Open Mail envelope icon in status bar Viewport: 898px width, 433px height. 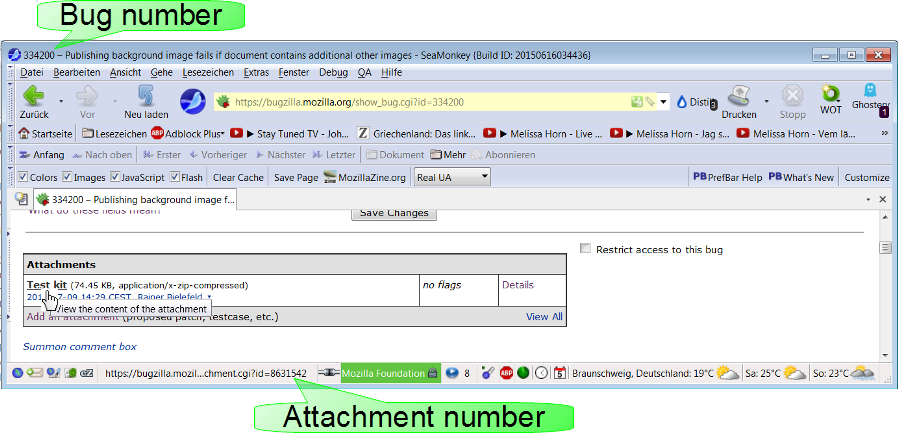35,373
